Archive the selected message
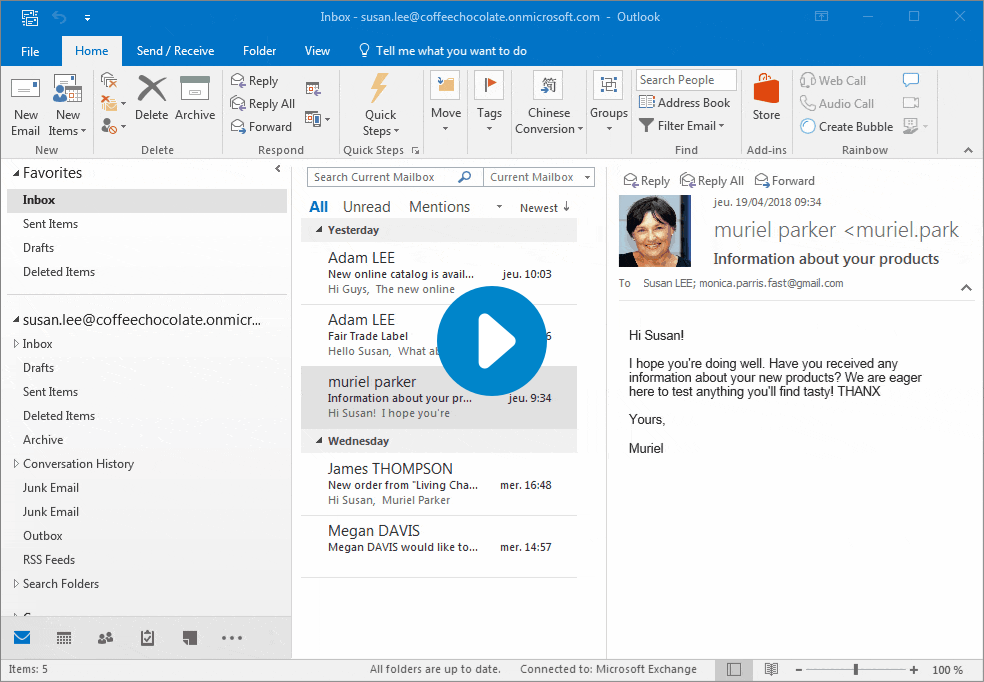This screenshot has height=682, width=984. pos(195,99)
